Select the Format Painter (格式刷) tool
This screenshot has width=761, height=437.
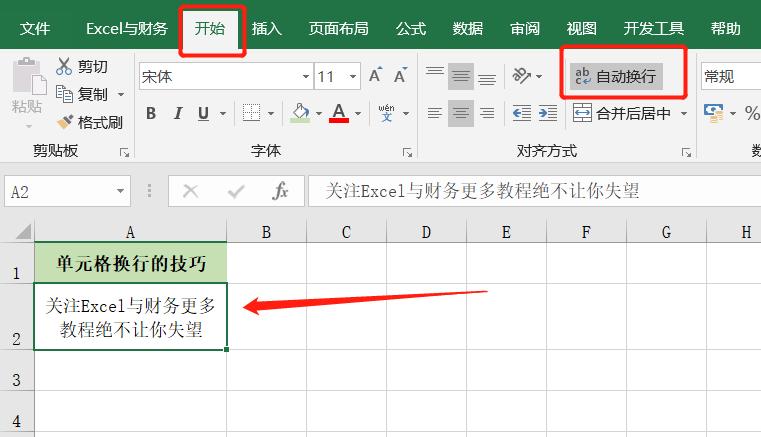coord(90,122)
